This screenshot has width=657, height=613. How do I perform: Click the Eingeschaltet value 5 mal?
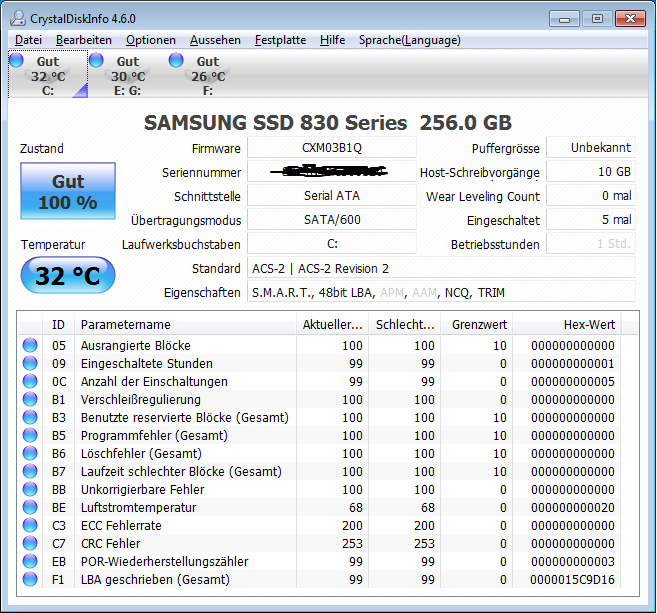click(x=591, y=220)
